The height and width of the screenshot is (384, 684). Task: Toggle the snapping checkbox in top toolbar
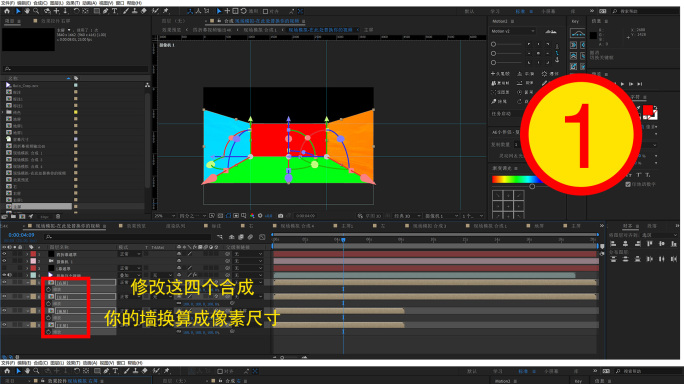(x=265, y=11)
